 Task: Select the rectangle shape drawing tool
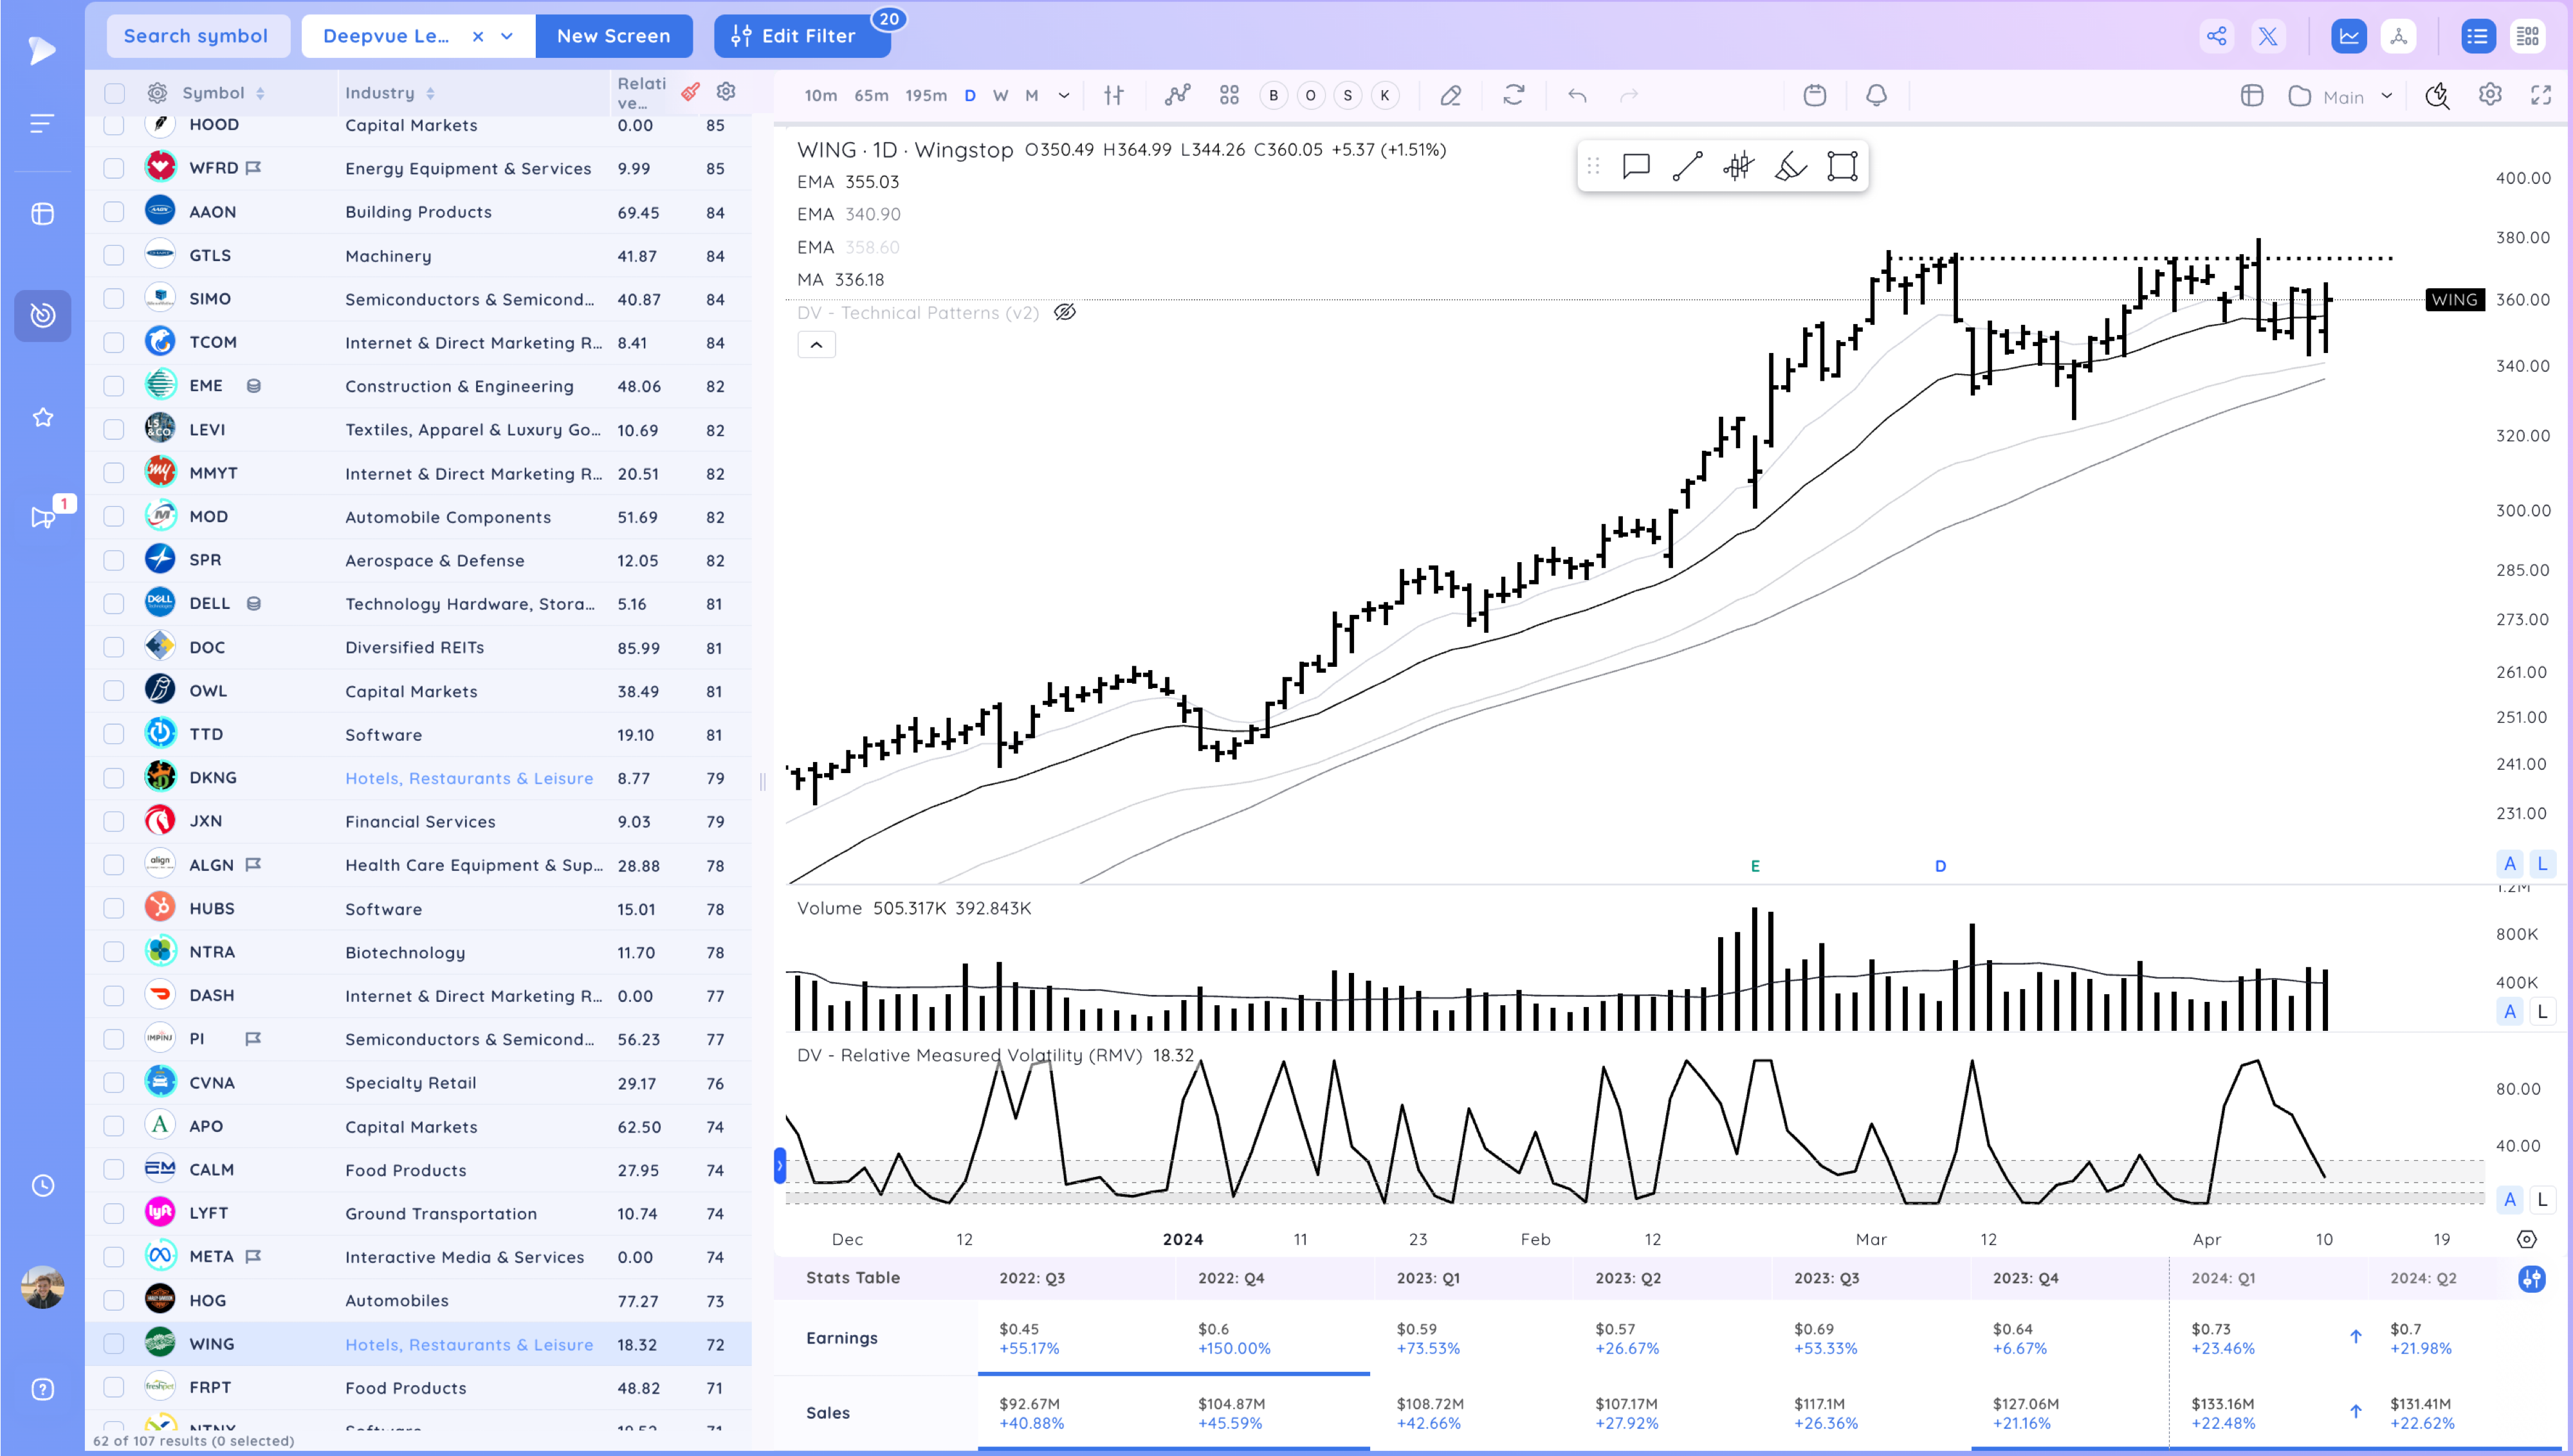pos(1842,166)
